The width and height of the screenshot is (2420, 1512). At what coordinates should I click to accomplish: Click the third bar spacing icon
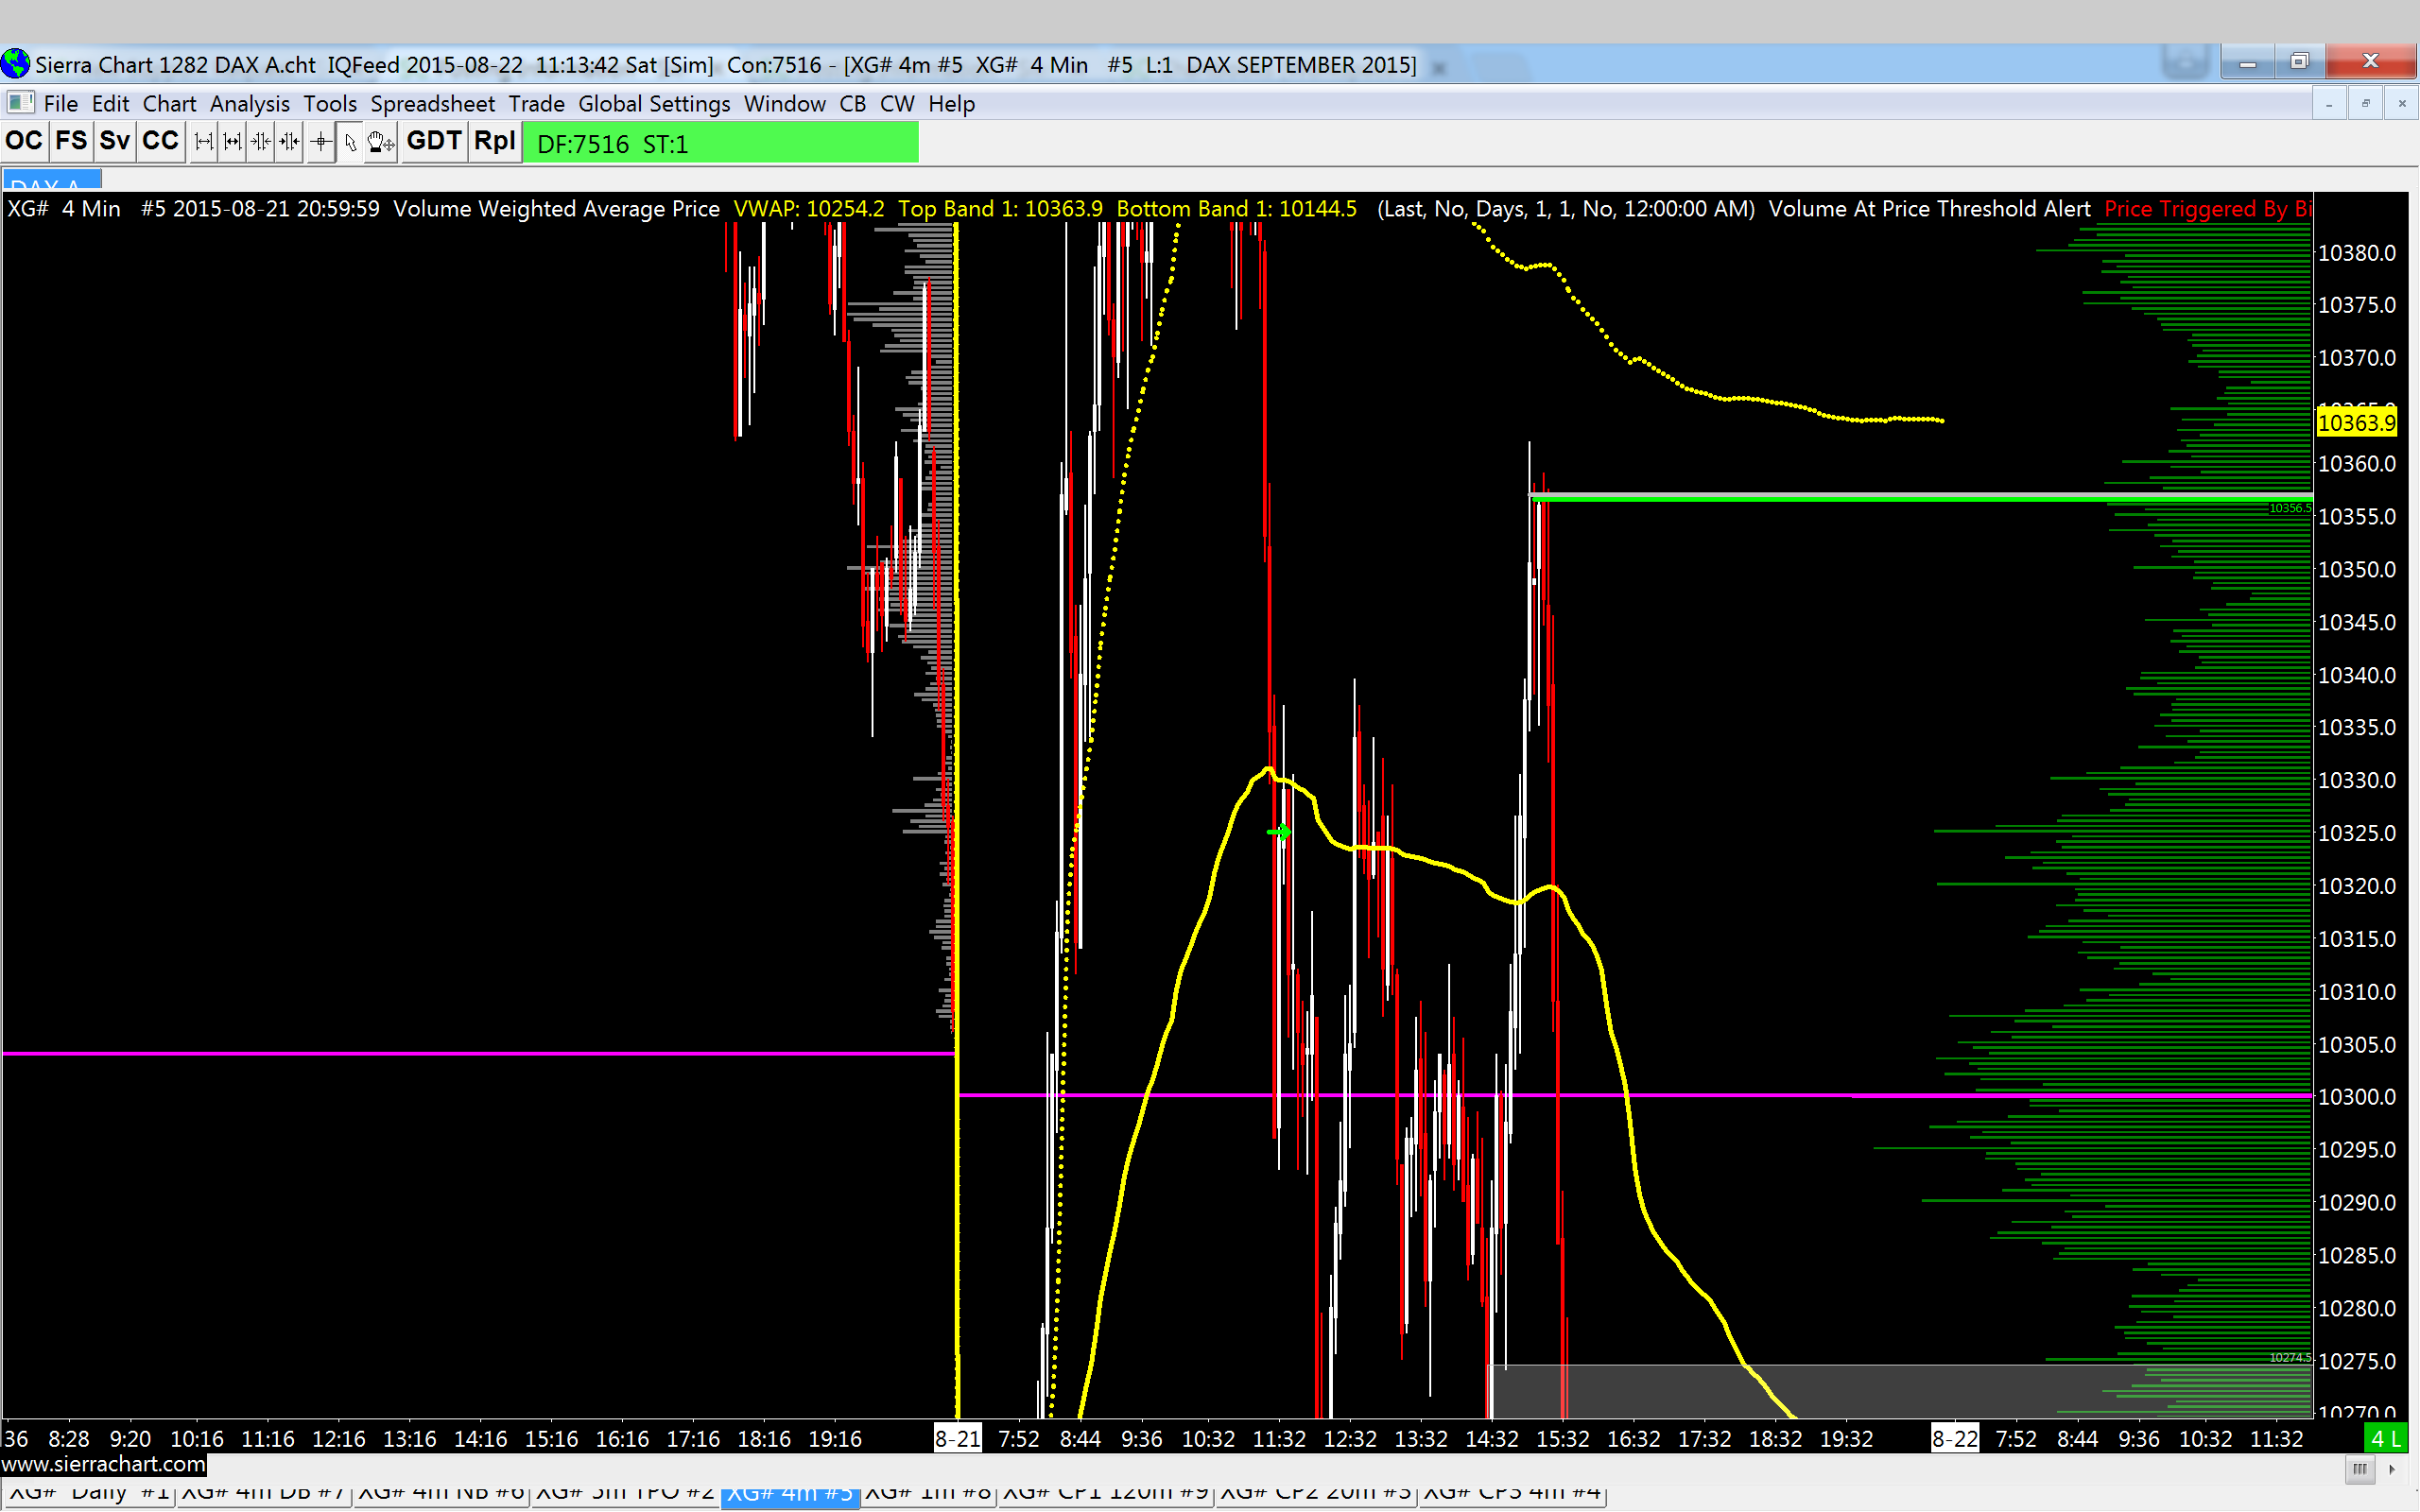click(x=261, y=142)
